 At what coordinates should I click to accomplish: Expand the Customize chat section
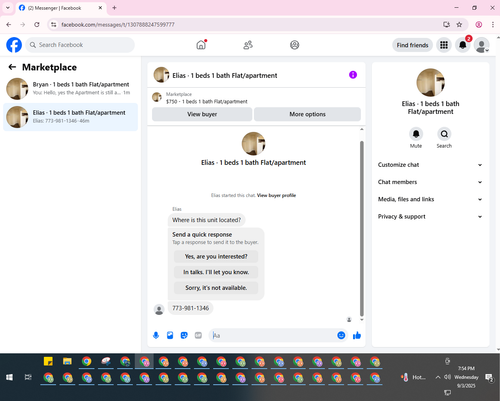(430, 165)
